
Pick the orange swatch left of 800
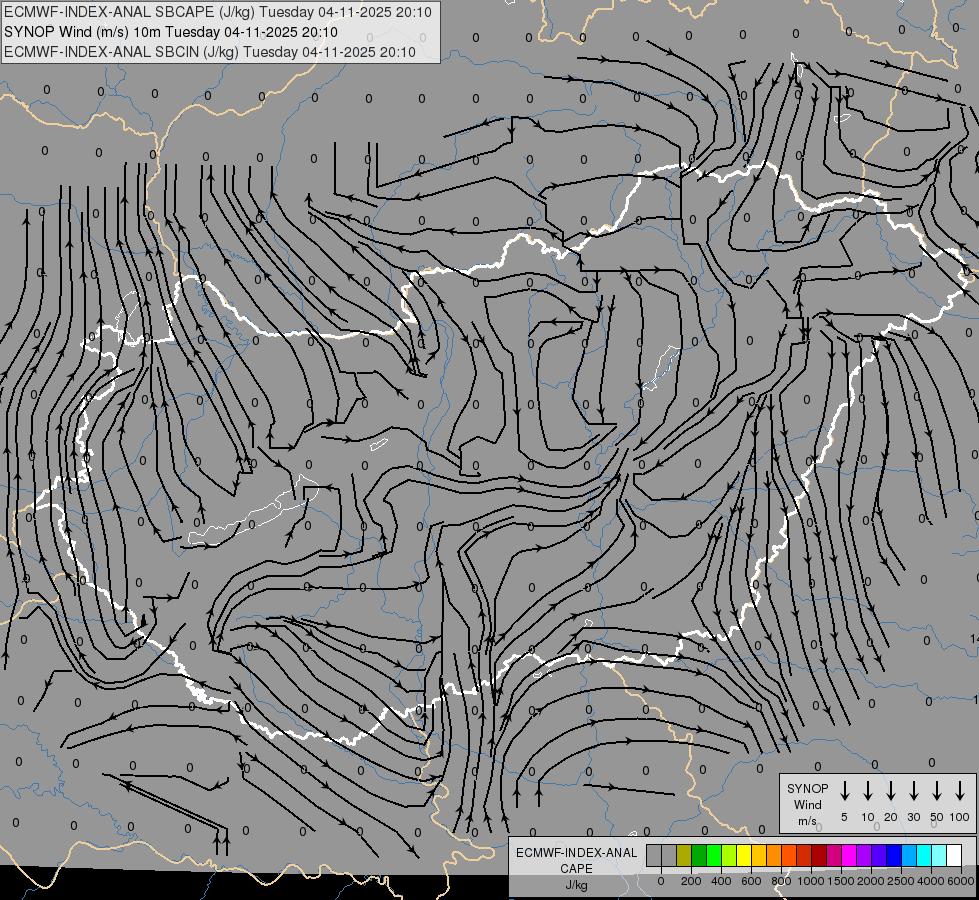click(774, 856)
